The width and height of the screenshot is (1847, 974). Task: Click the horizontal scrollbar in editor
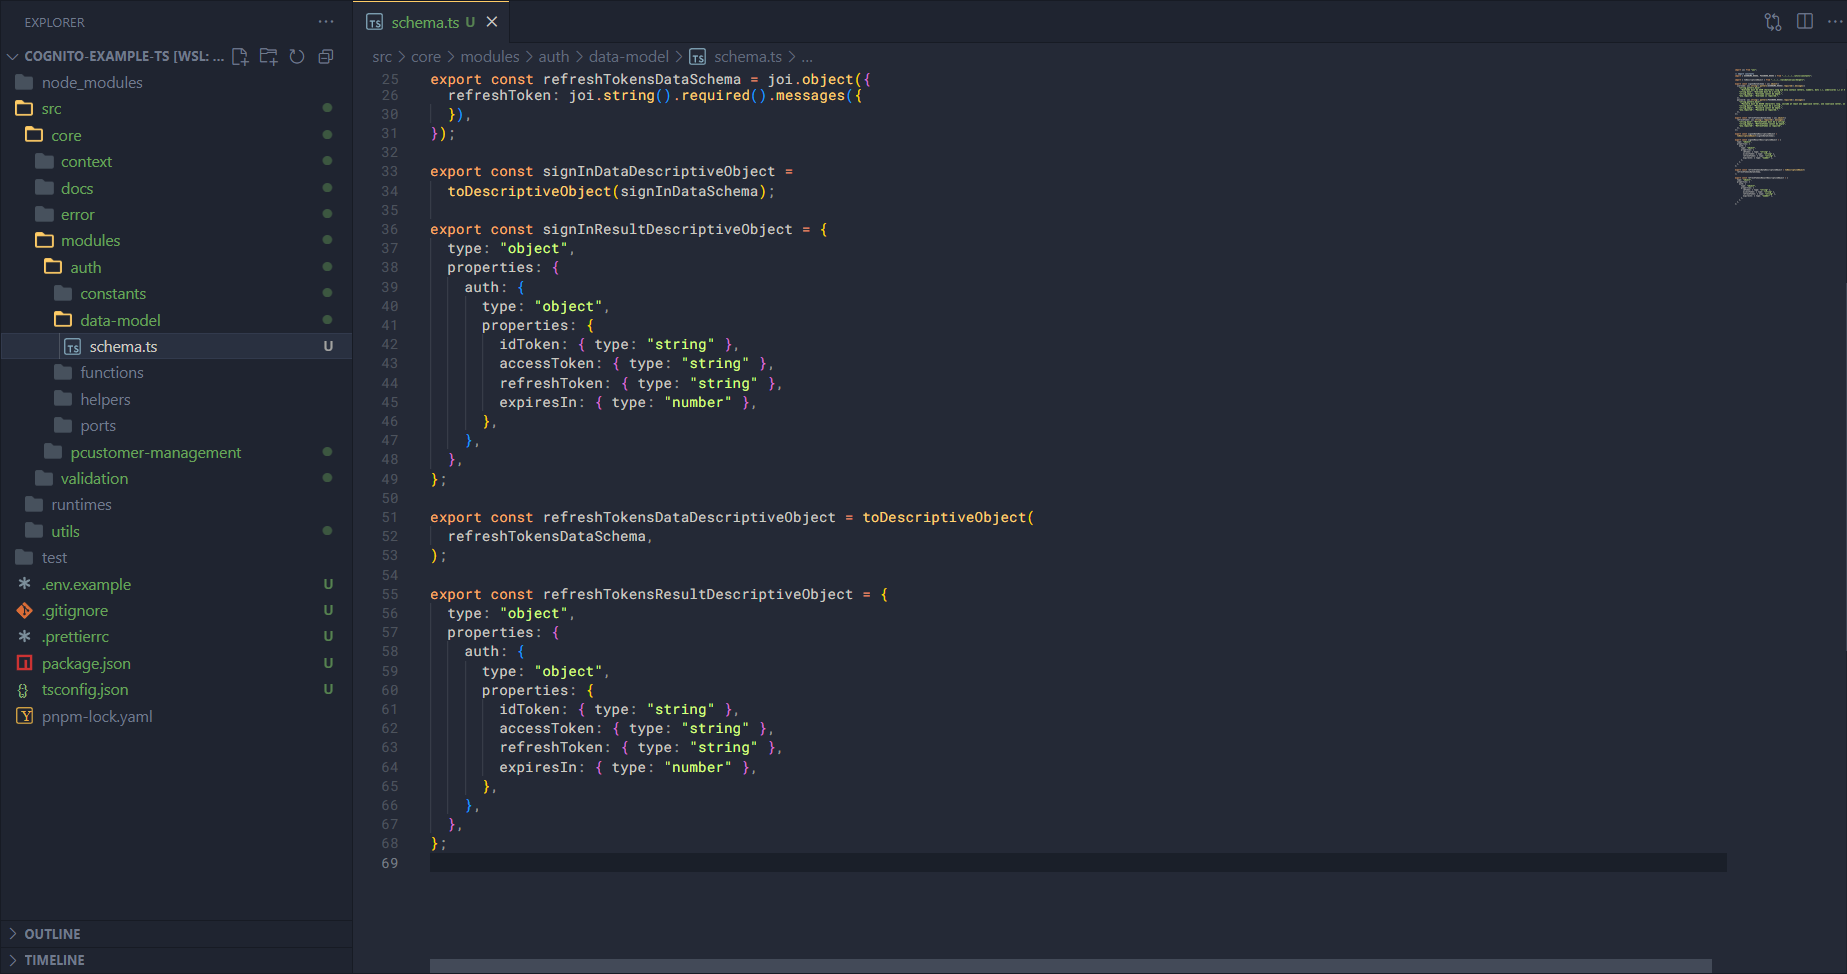point(1070,966)
